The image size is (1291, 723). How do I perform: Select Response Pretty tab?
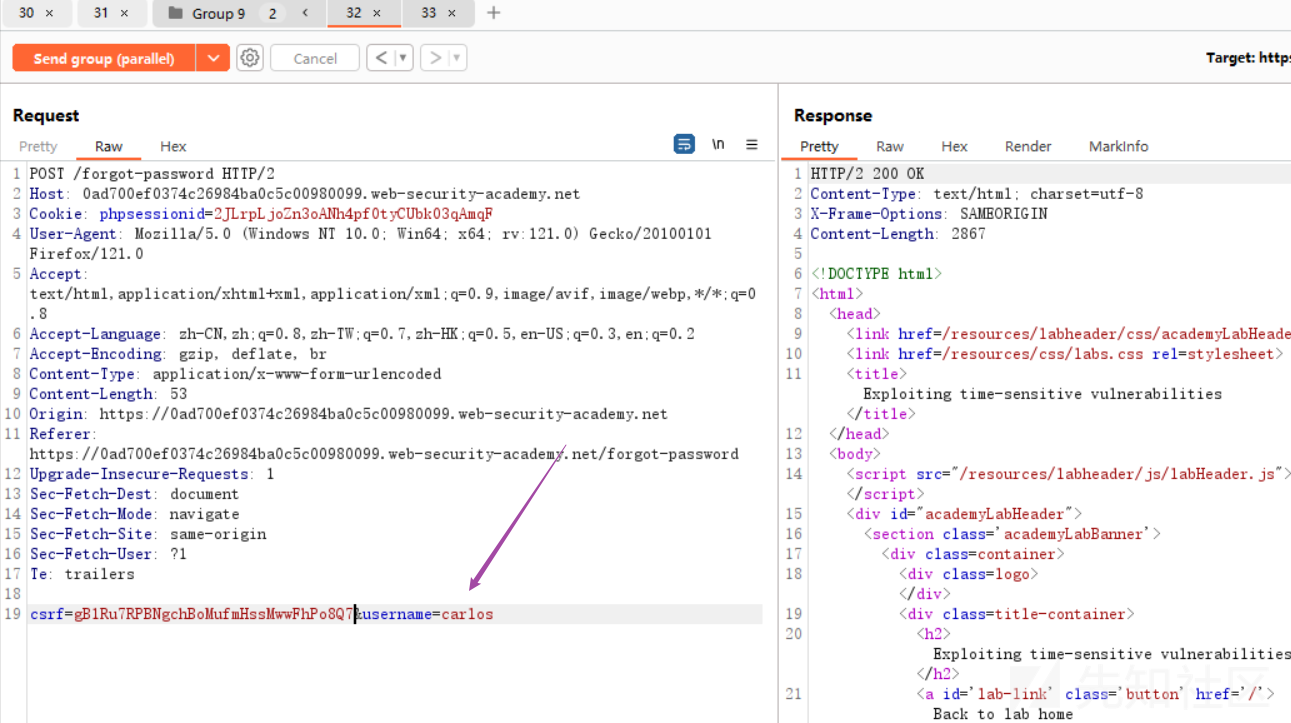(819, 146)
